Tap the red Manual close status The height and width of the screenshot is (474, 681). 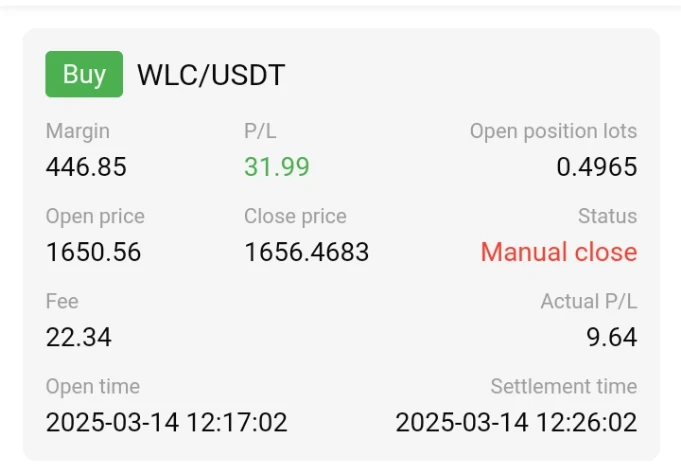pos(559,253)
